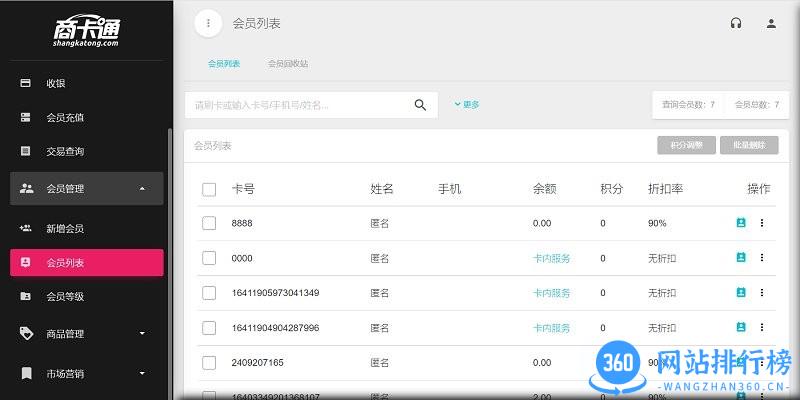Open member detail icon for card 16411904904287996
800x400 pixels.
coord(741,327)
